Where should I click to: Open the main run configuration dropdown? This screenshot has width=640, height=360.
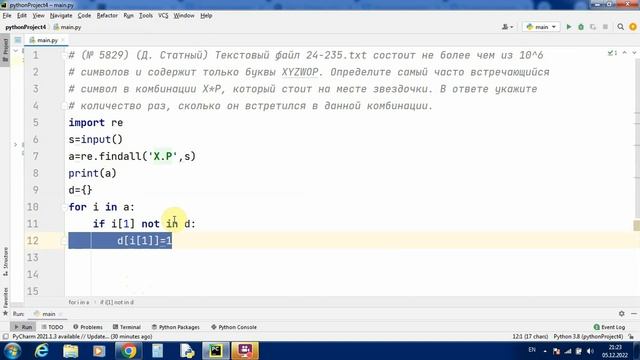[541, 27]
